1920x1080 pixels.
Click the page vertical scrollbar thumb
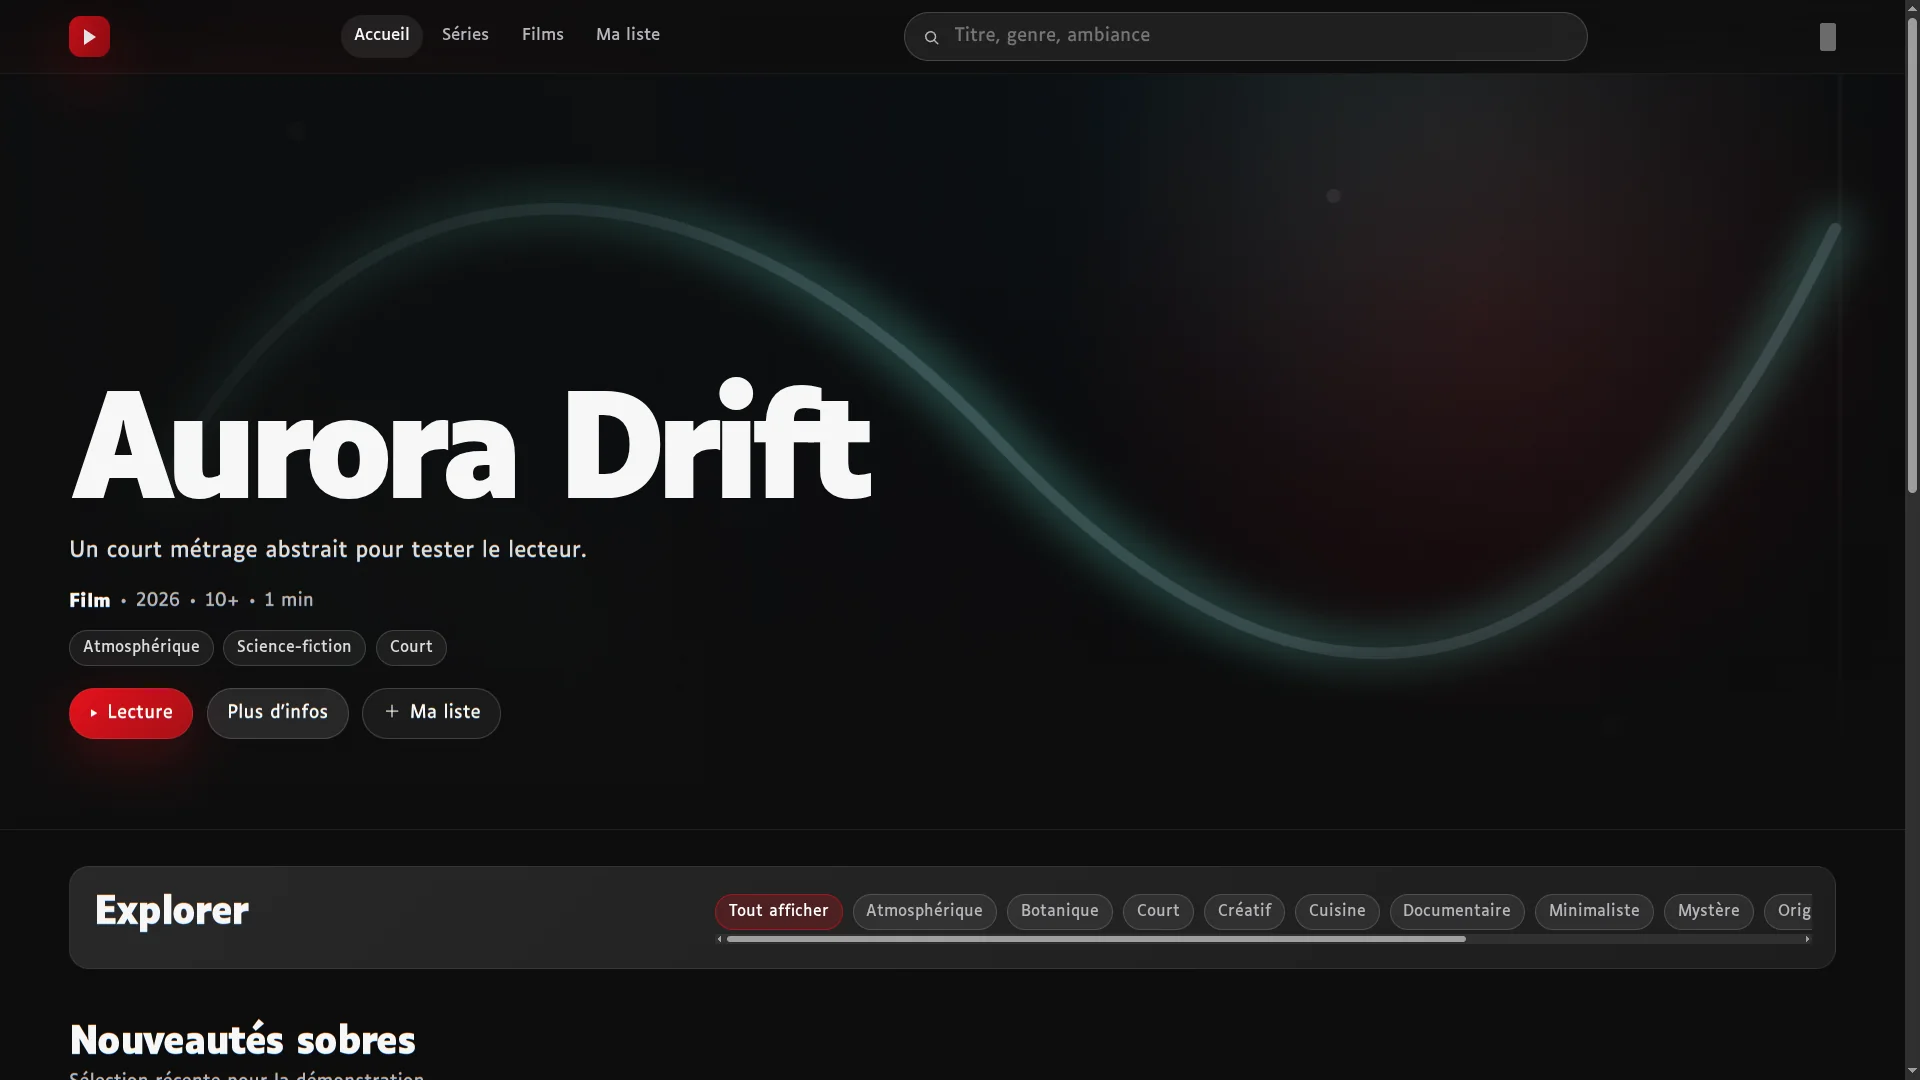click(x=1912, y=256)
